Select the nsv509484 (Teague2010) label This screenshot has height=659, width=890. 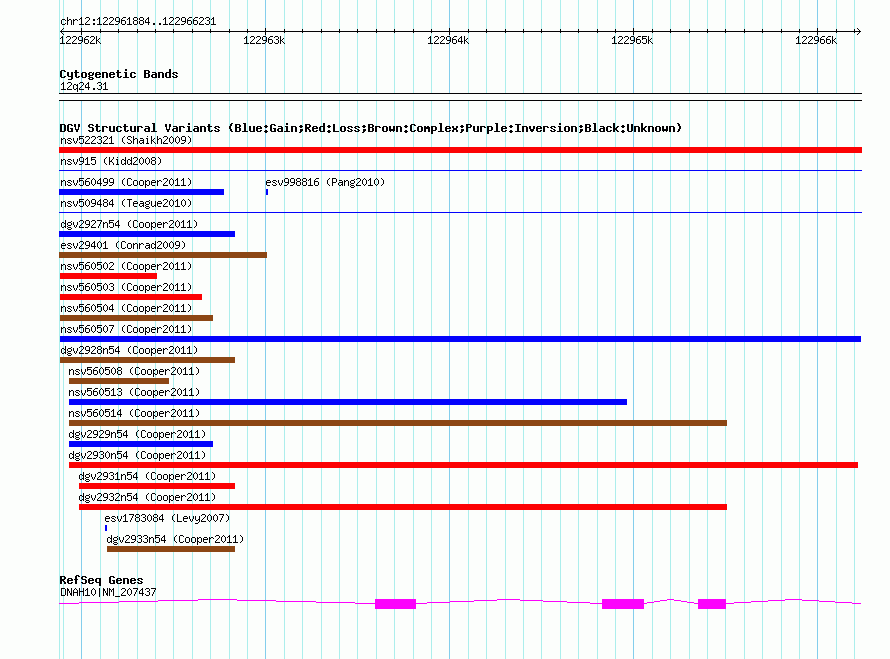coord(126,203)
